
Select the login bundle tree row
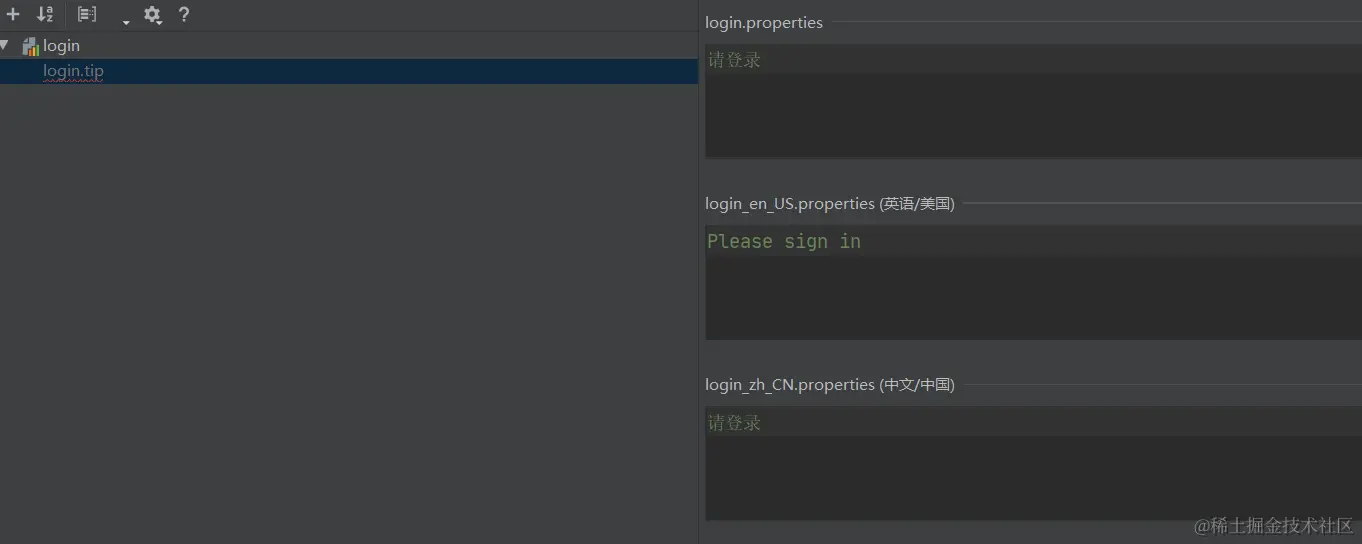349,46
